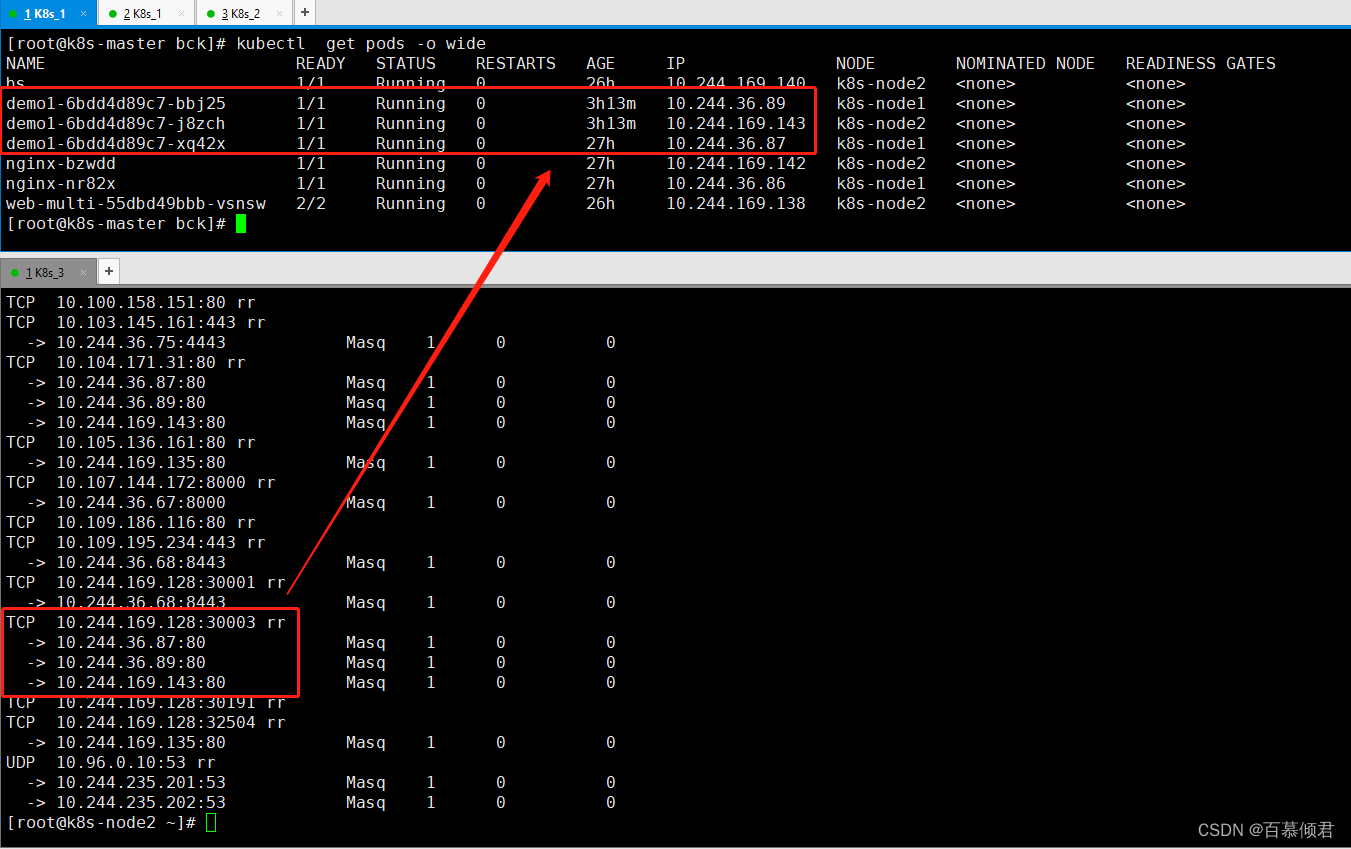Viewport: 1351px width, 849px height.
Task: Click IP 10.244.36.89 in the pods table
Action: (726, 104)
